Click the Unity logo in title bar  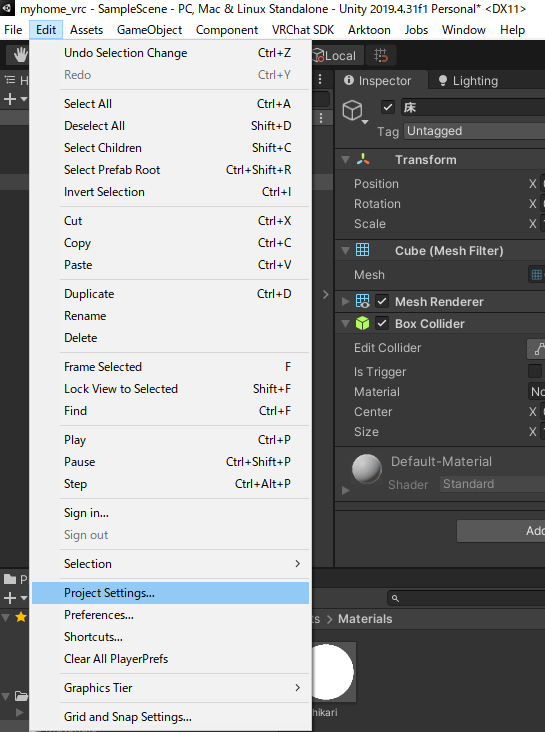click(x=7, y=8)
